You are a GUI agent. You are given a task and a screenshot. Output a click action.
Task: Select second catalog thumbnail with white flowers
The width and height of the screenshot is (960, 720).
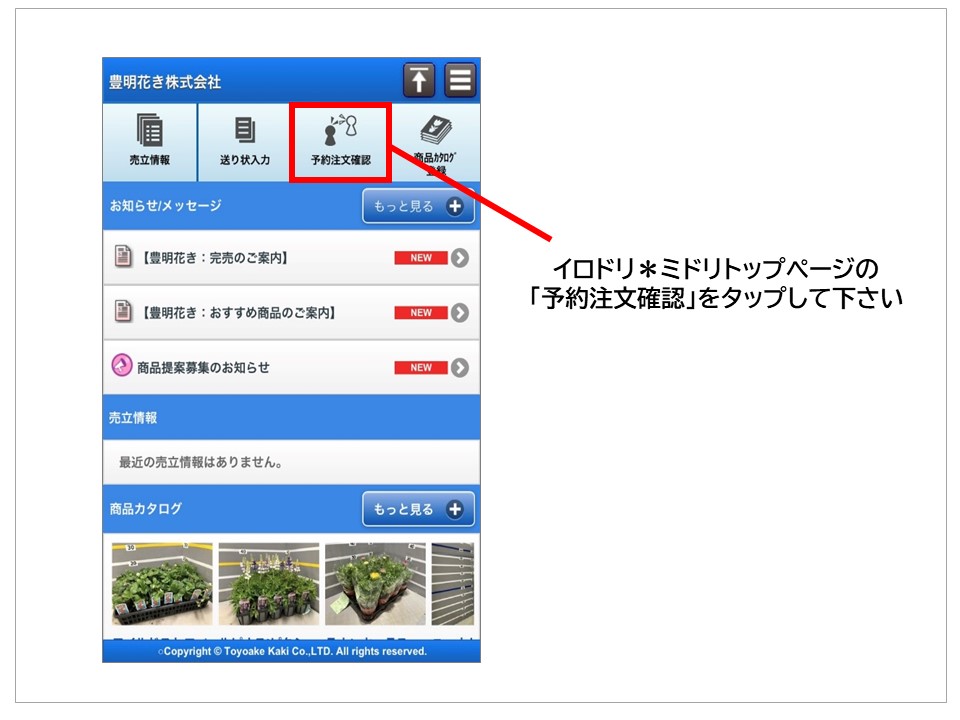coord(269,584)
